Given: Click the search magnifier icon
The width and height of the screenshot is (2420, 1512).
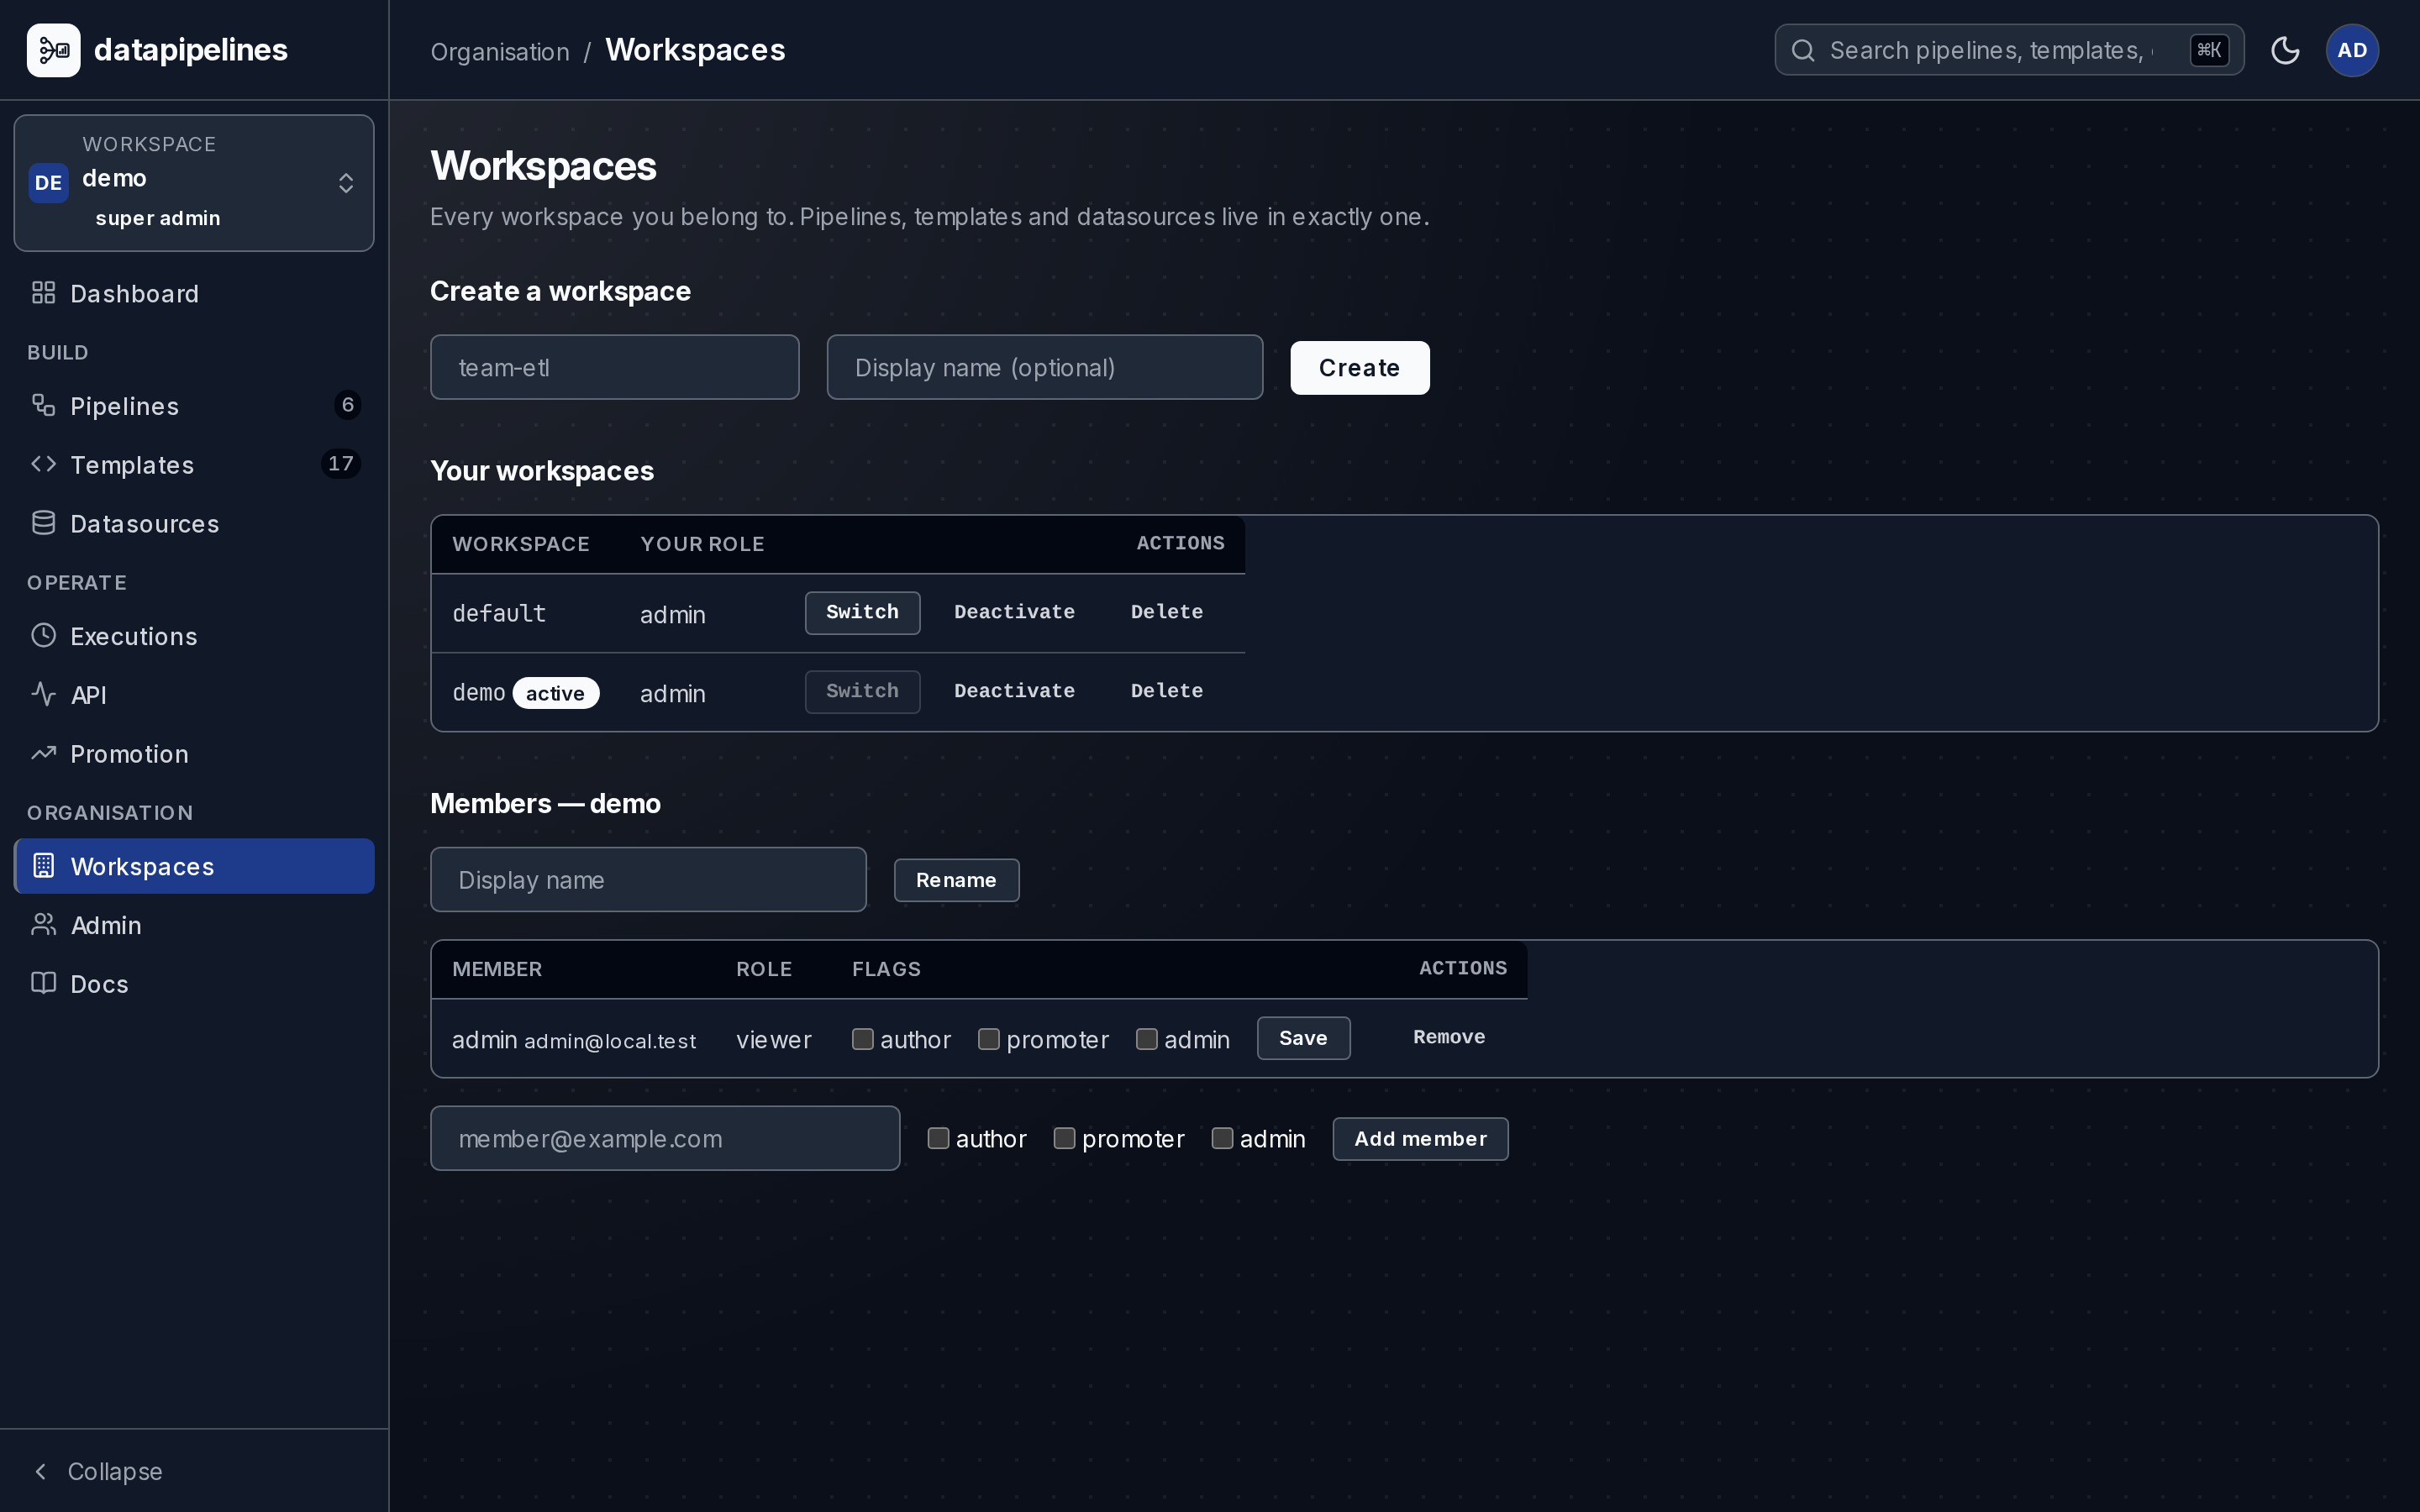Looking at the screenshot, I should coord(1803,50).
